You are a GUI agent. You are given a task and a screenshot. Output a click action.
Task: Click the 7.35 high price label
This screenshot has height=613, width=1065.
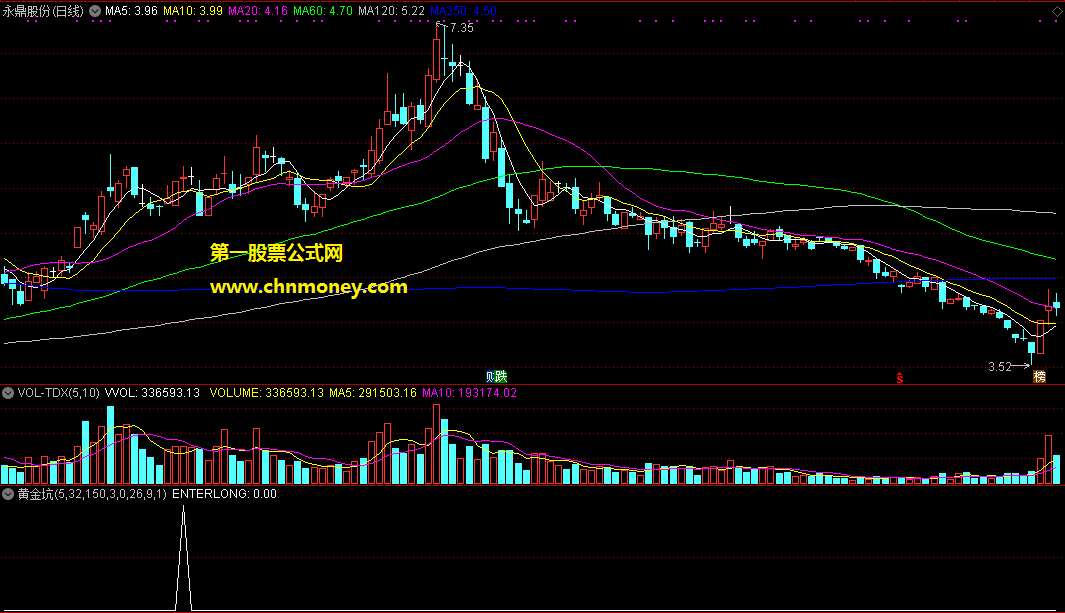(462, 28)
